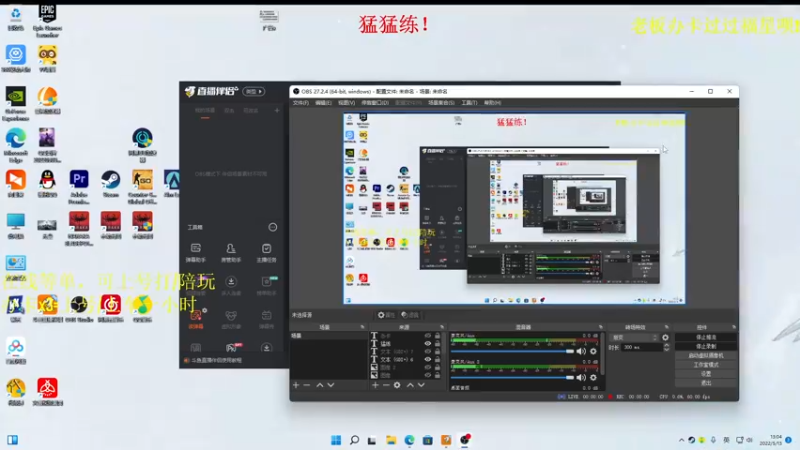The image size is (800, 450).
Task: Toggle visibility eye of 猛练 source
Action: 428,343
